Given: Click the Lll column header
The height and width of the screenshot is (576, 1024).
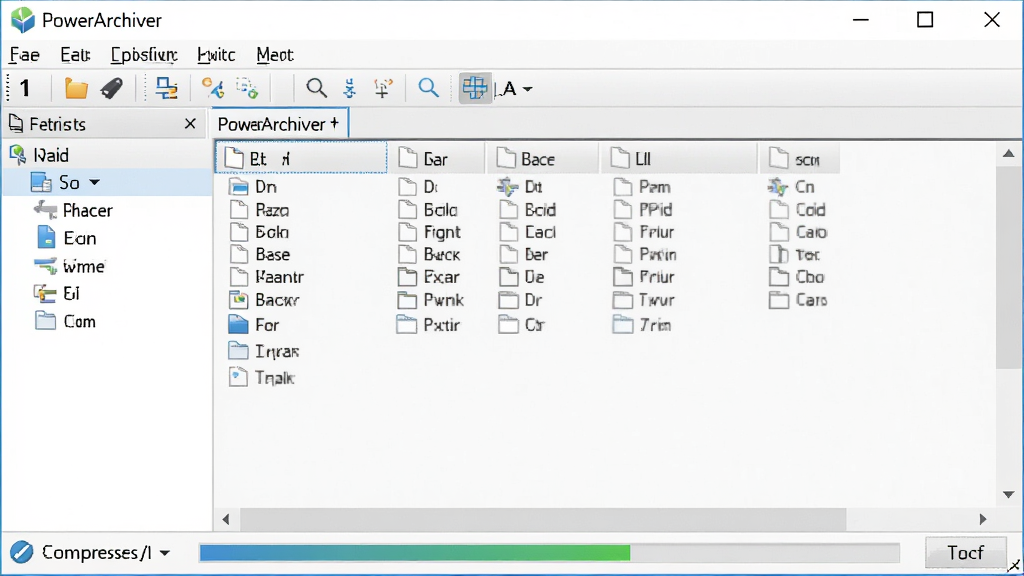Looking at the screenshot, I should pos(679,159).
